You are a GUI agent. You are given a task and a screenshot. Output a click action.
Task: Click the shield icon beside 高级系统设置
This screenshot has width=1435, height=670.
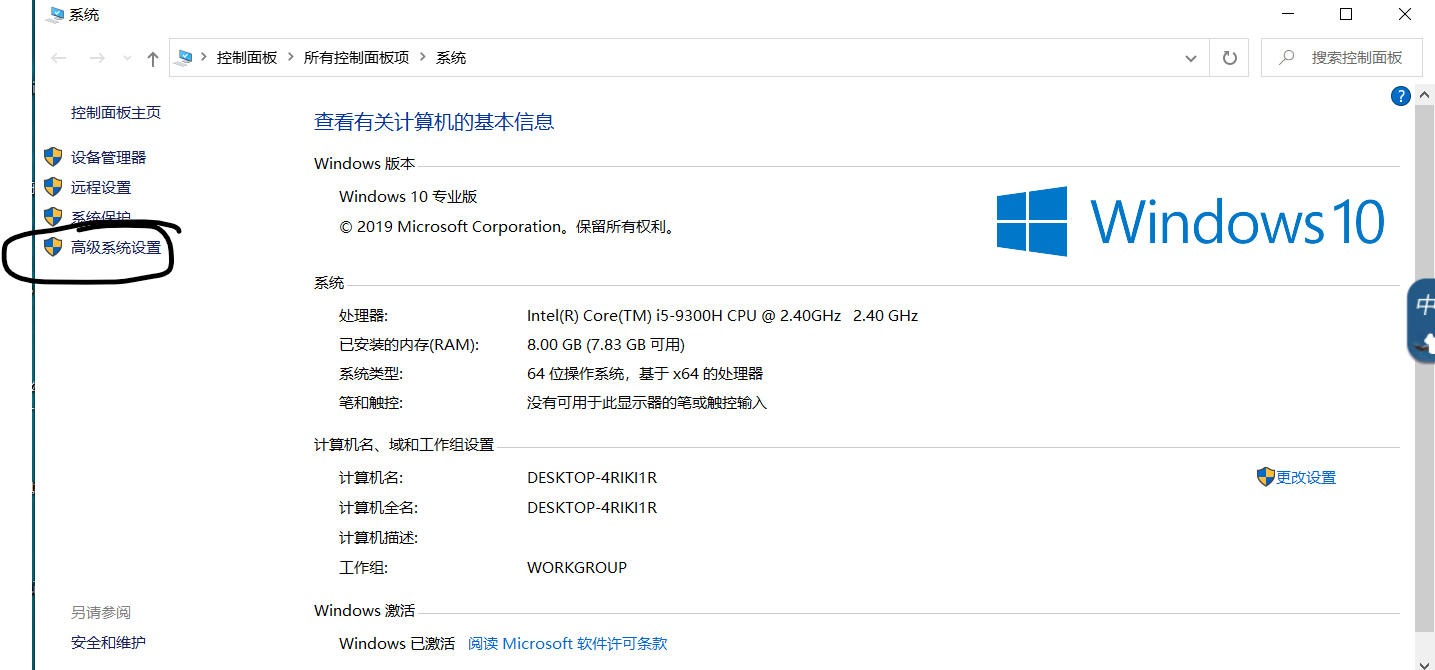[54, 247]
